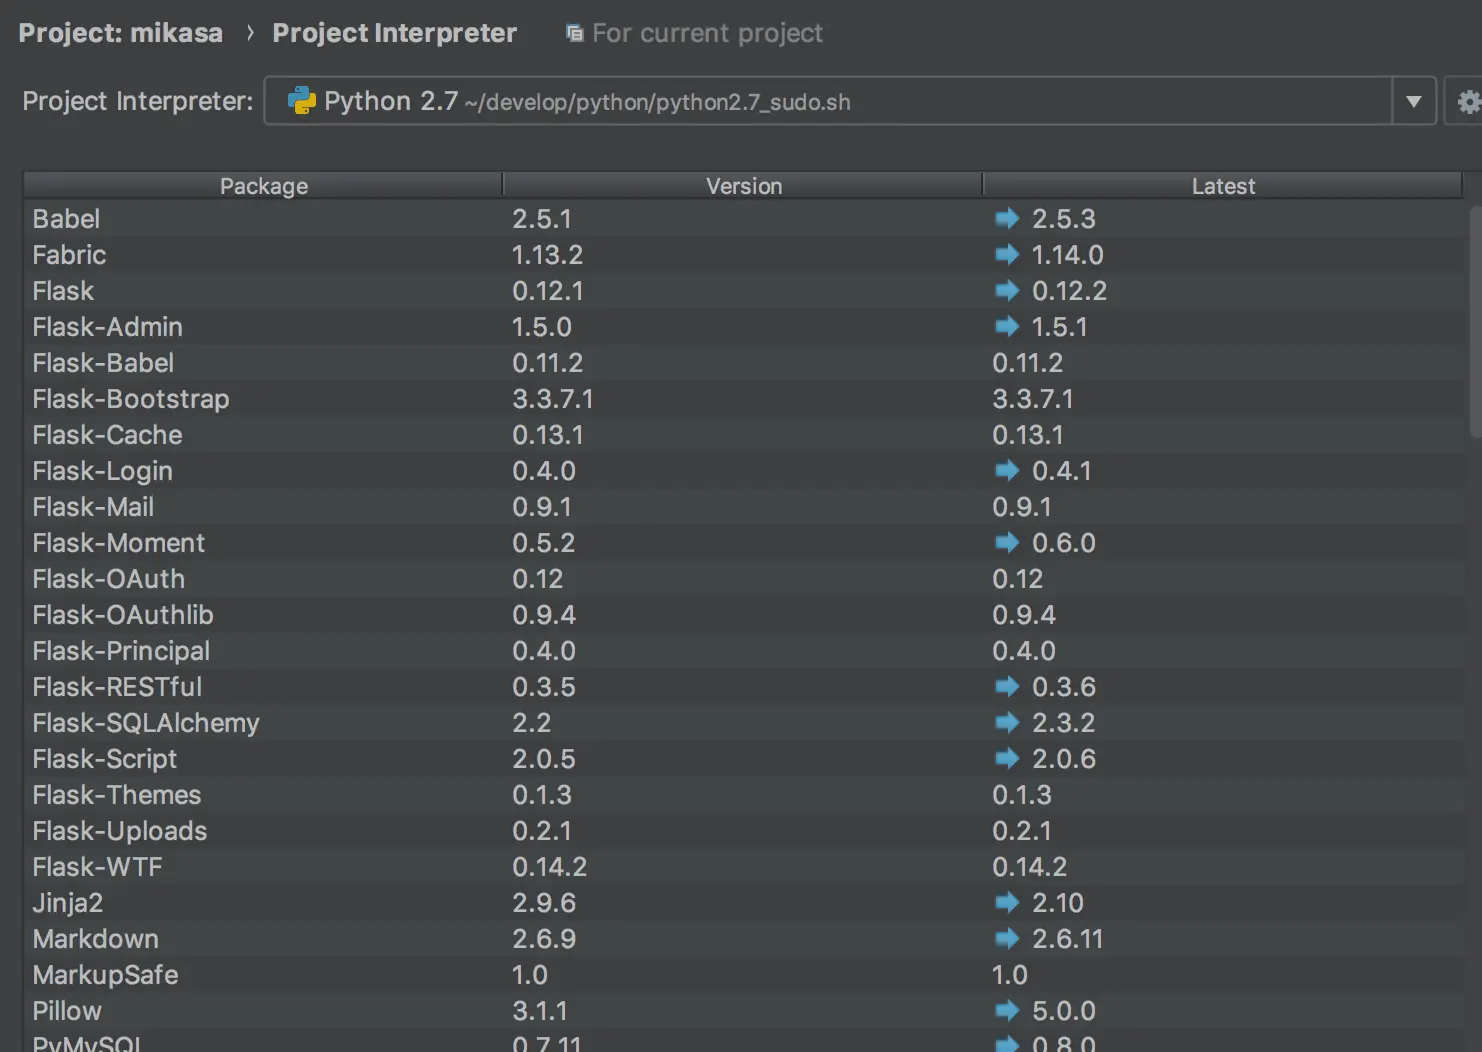
Task: Sort by the Package column header
Action: 263,186
